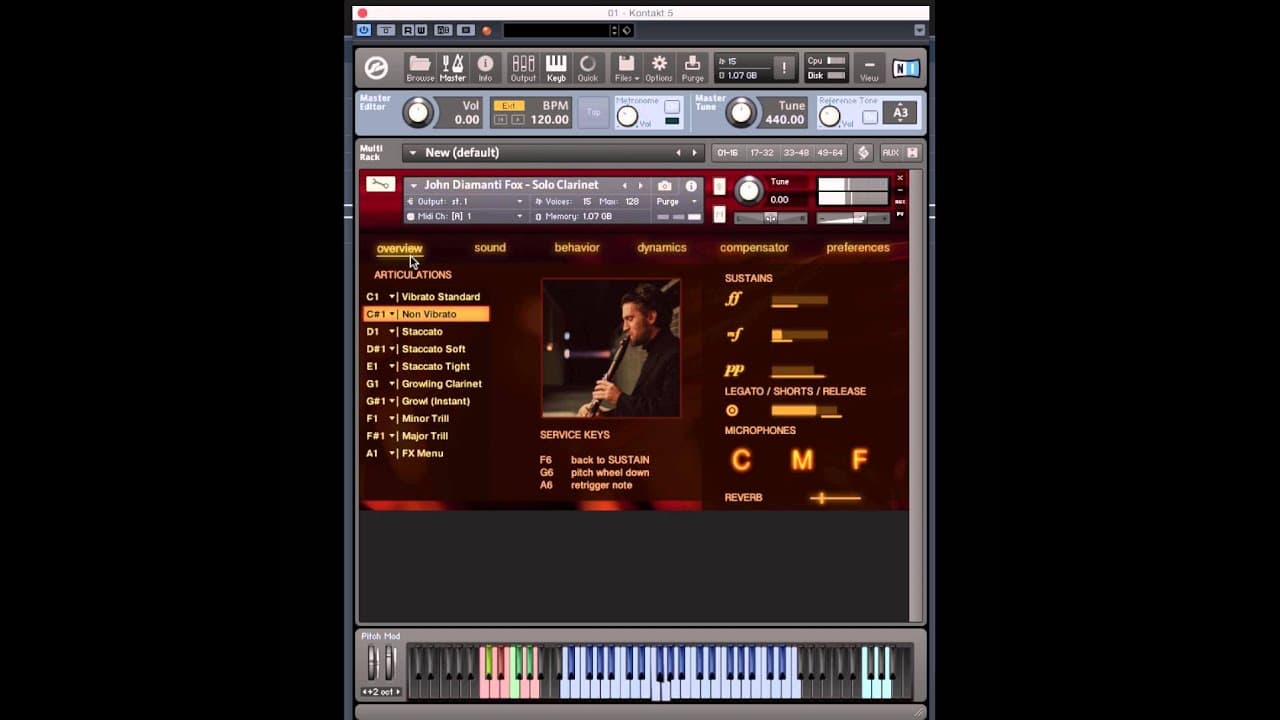Select the Growling Clarinet articulation
The image size is (1280, 720).
[441, 384]
